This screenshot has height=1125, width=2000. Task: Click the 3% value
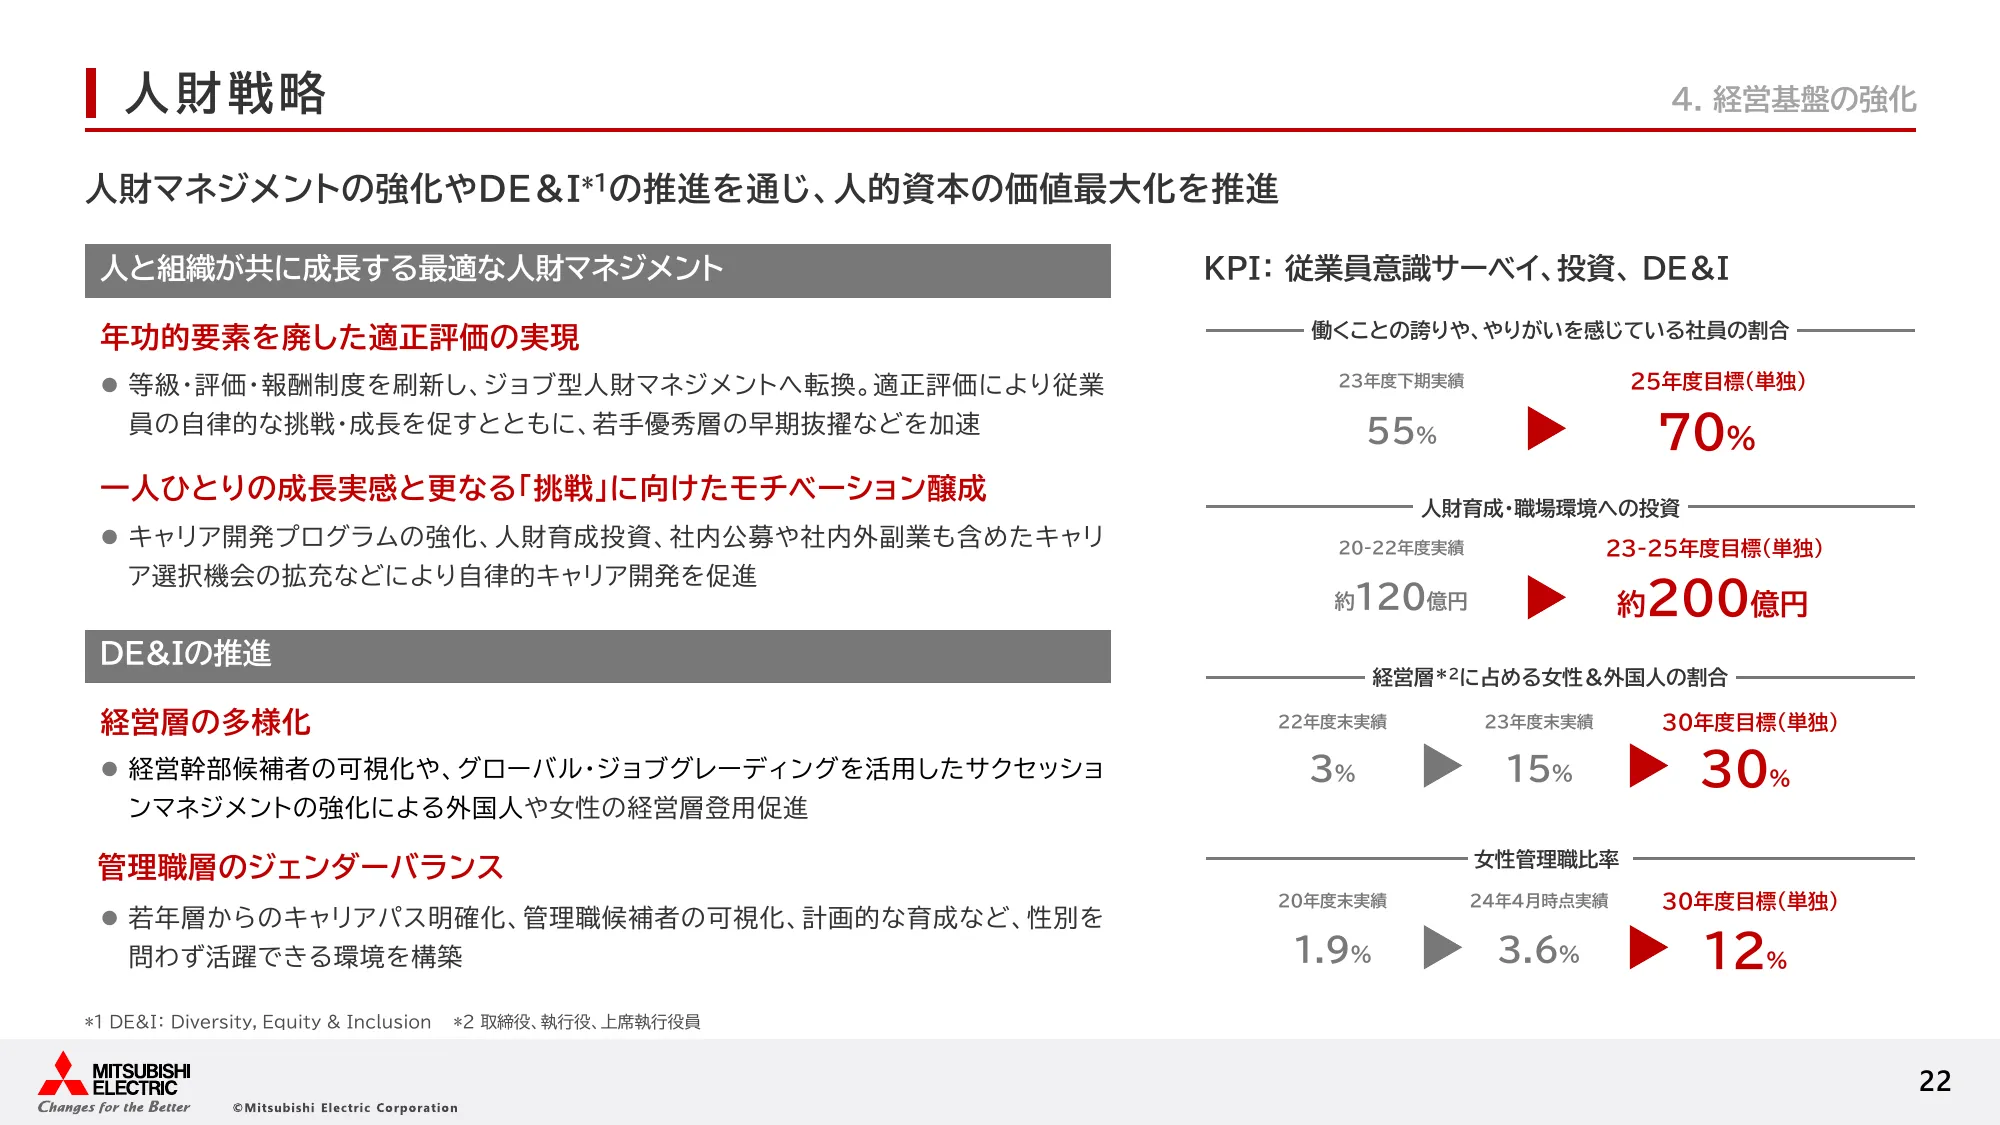[x=1333, y=769]
